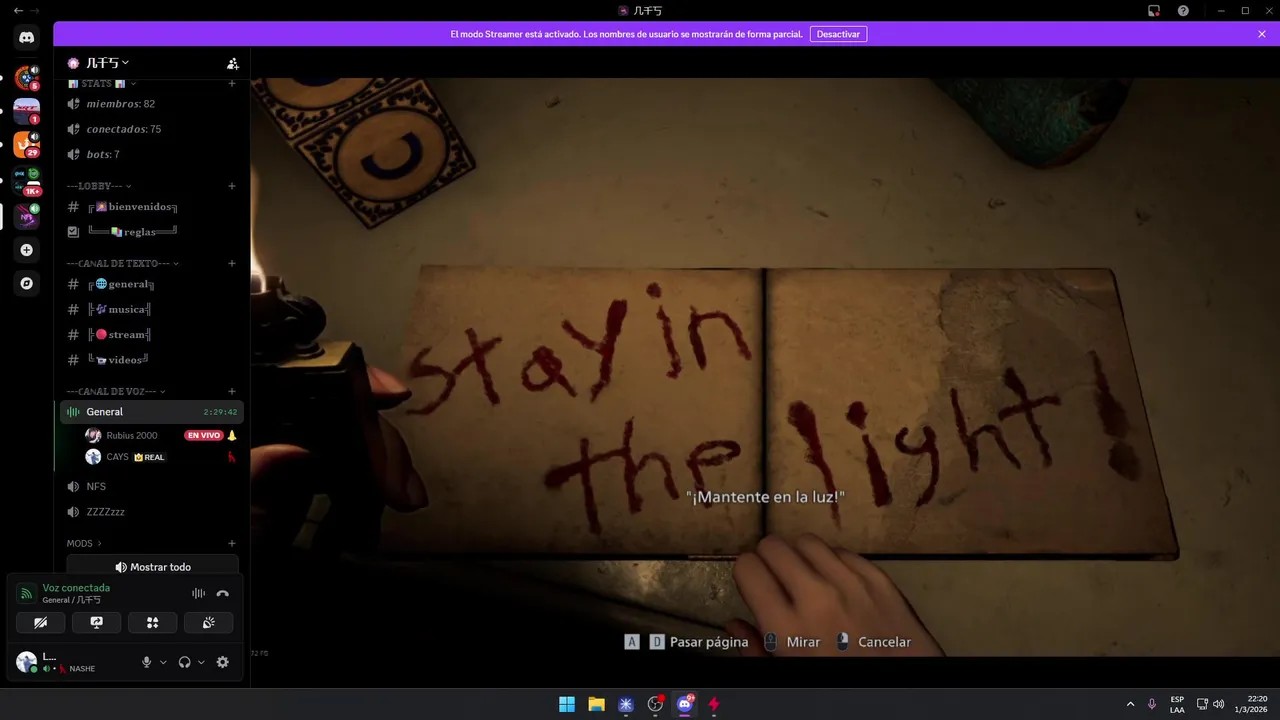This screenshot has height=720, width=1280.
Task: Open the Discover servers compass icon
Action: [27, 283]
